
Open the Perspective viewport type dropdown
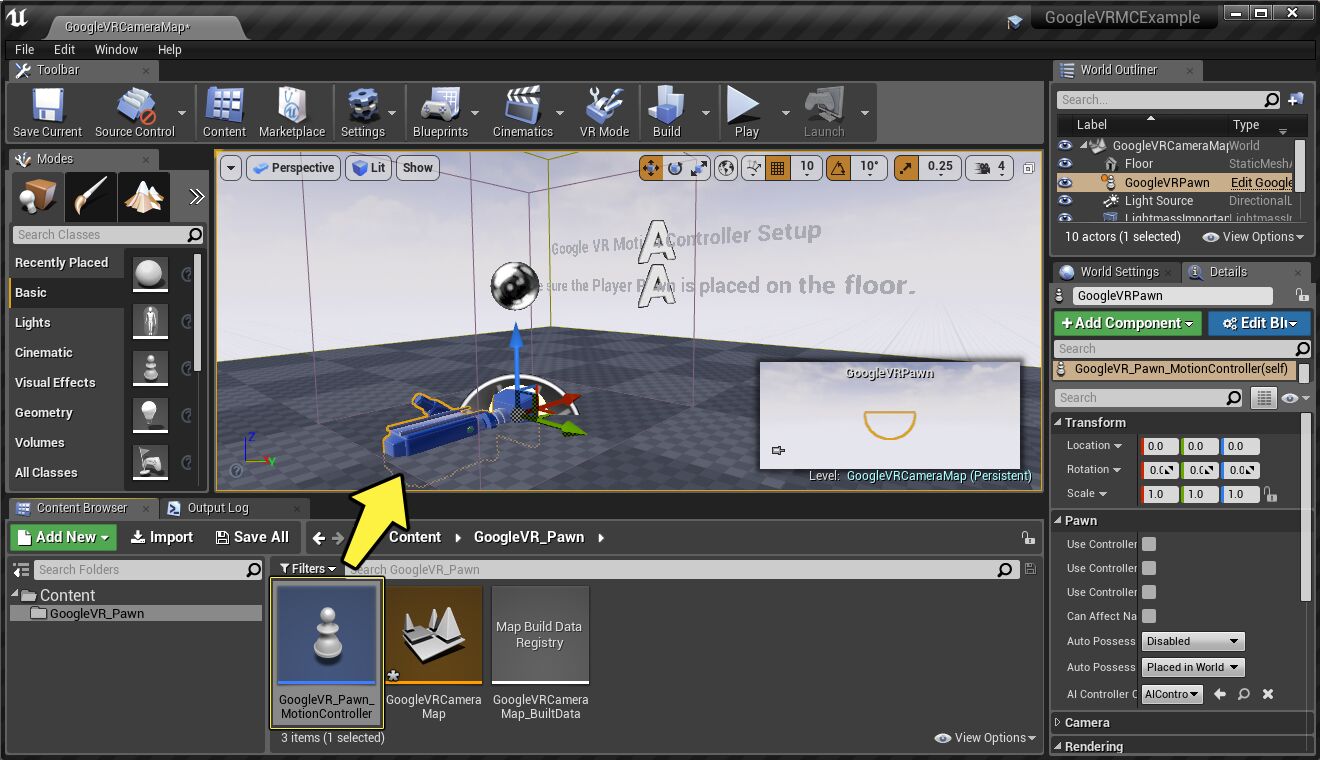[293, 168]
